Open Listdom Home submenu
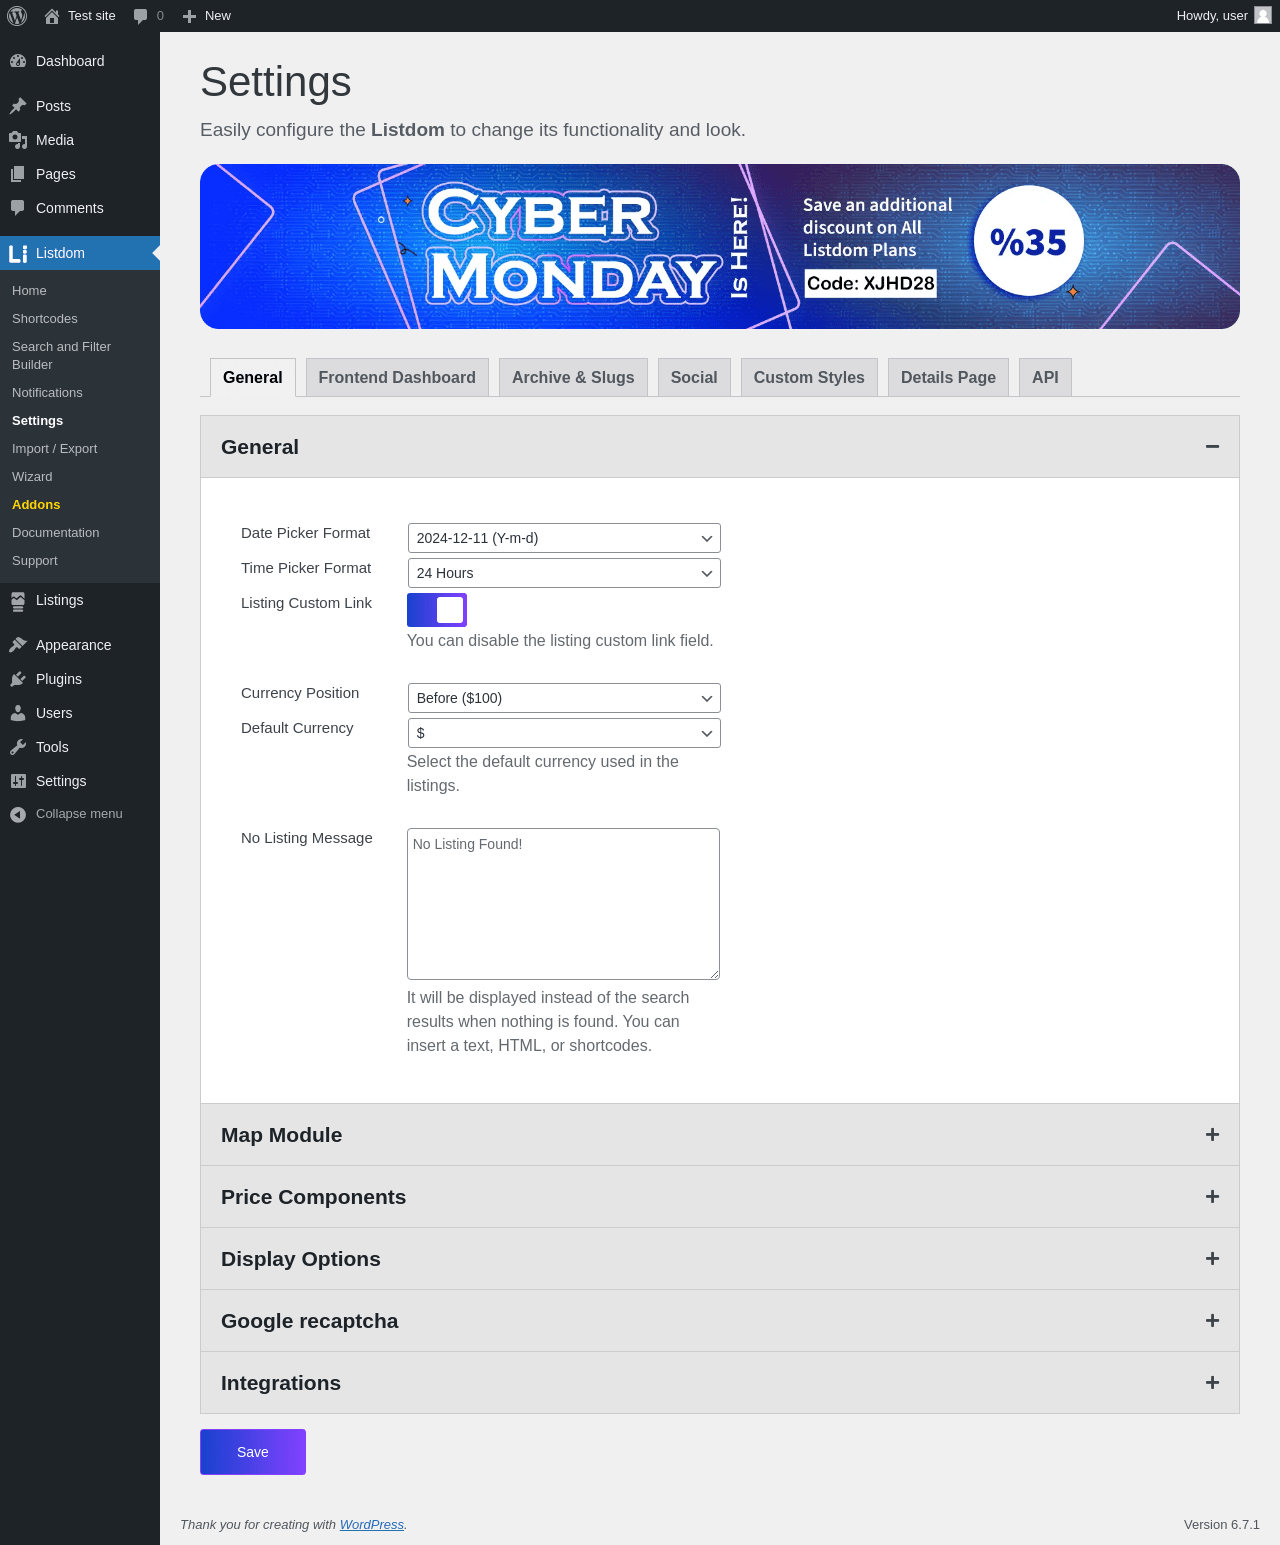The height and width of the screenshot is (1545, 1280). [80, 291]
